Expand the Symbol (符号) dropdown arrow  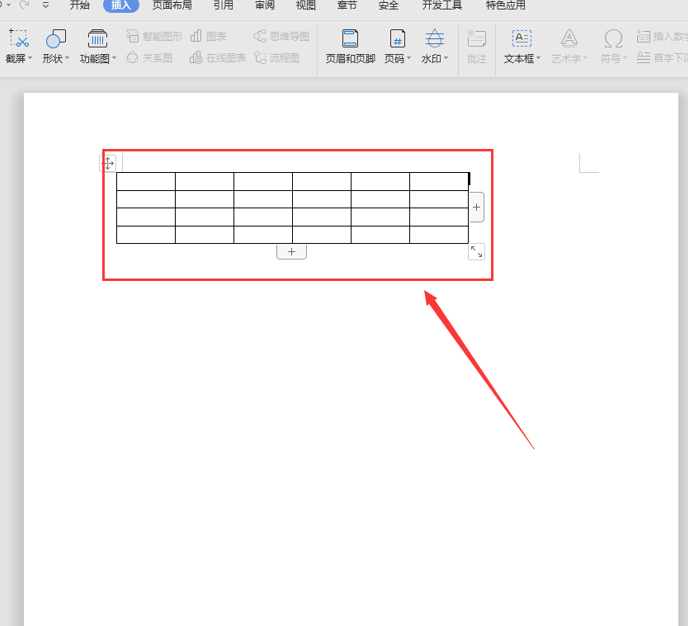(625, 58)
